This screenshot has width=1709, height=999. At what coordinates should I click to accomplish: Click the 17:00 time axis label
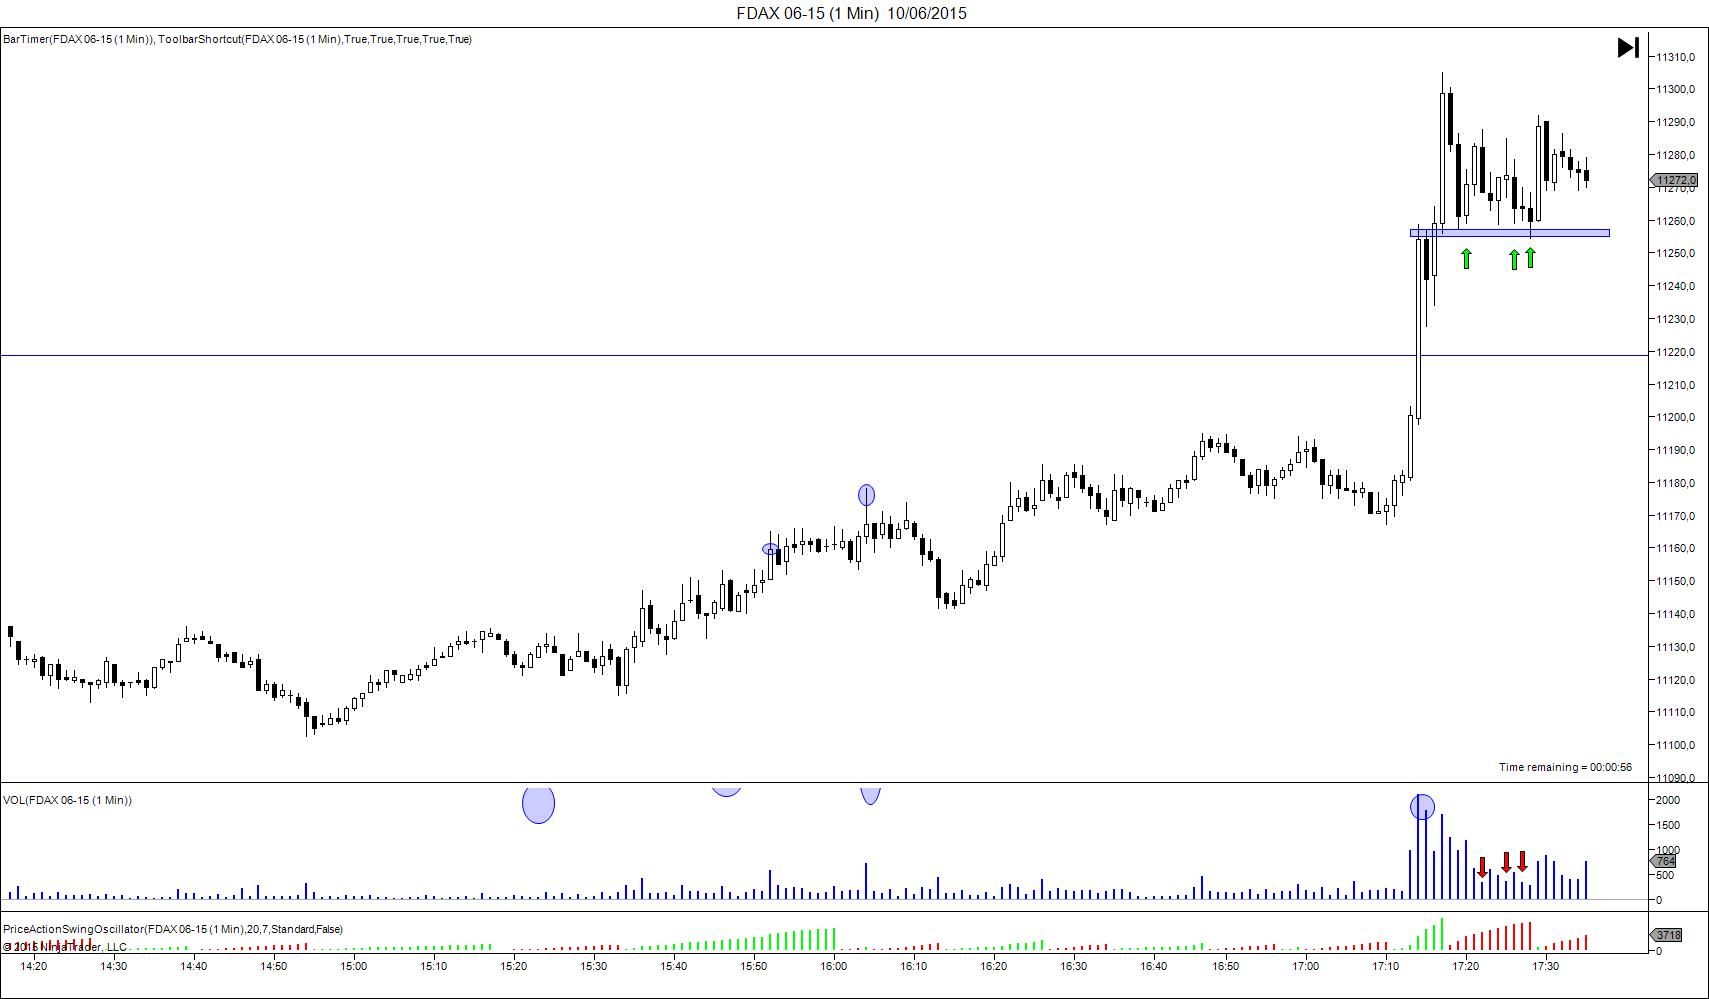coord(1306,966)
